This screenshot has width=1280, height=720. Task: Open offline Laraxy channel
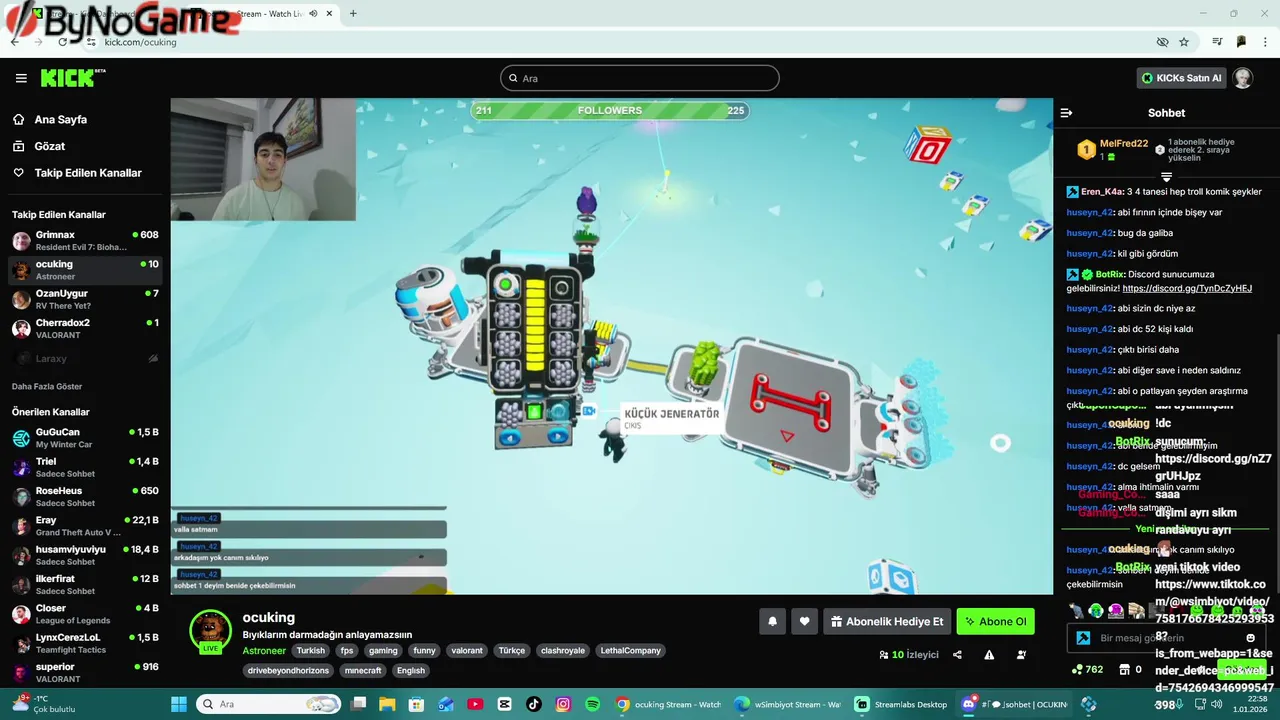[85, 358]
